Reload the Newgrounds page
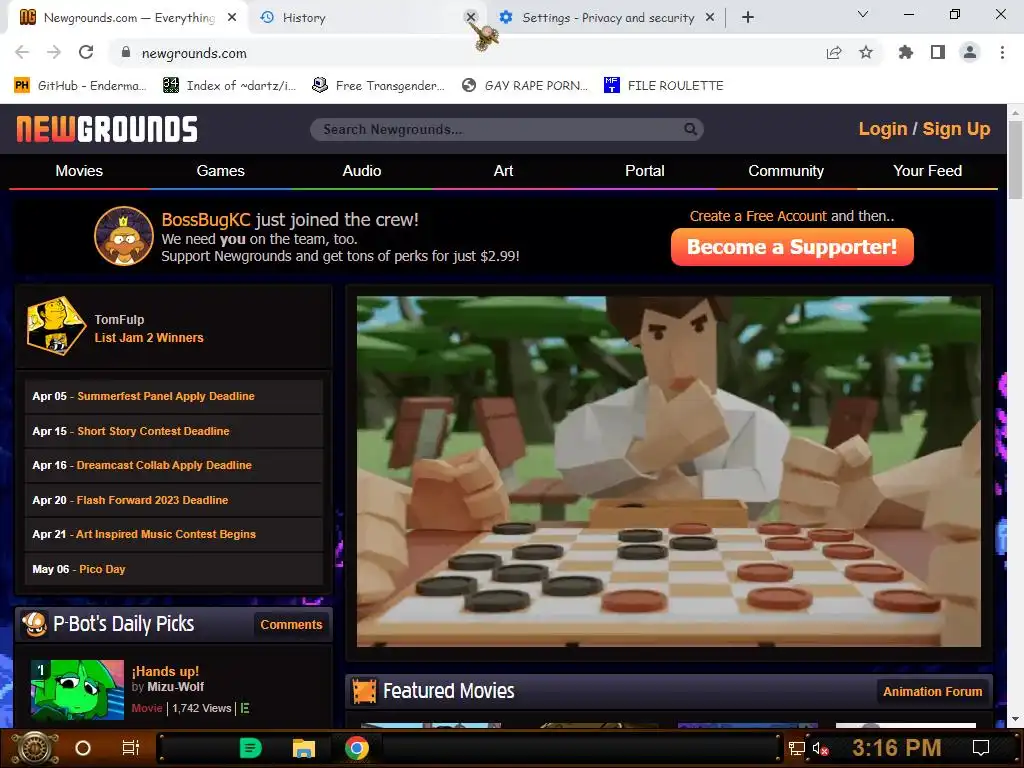 tap(86, 53)
